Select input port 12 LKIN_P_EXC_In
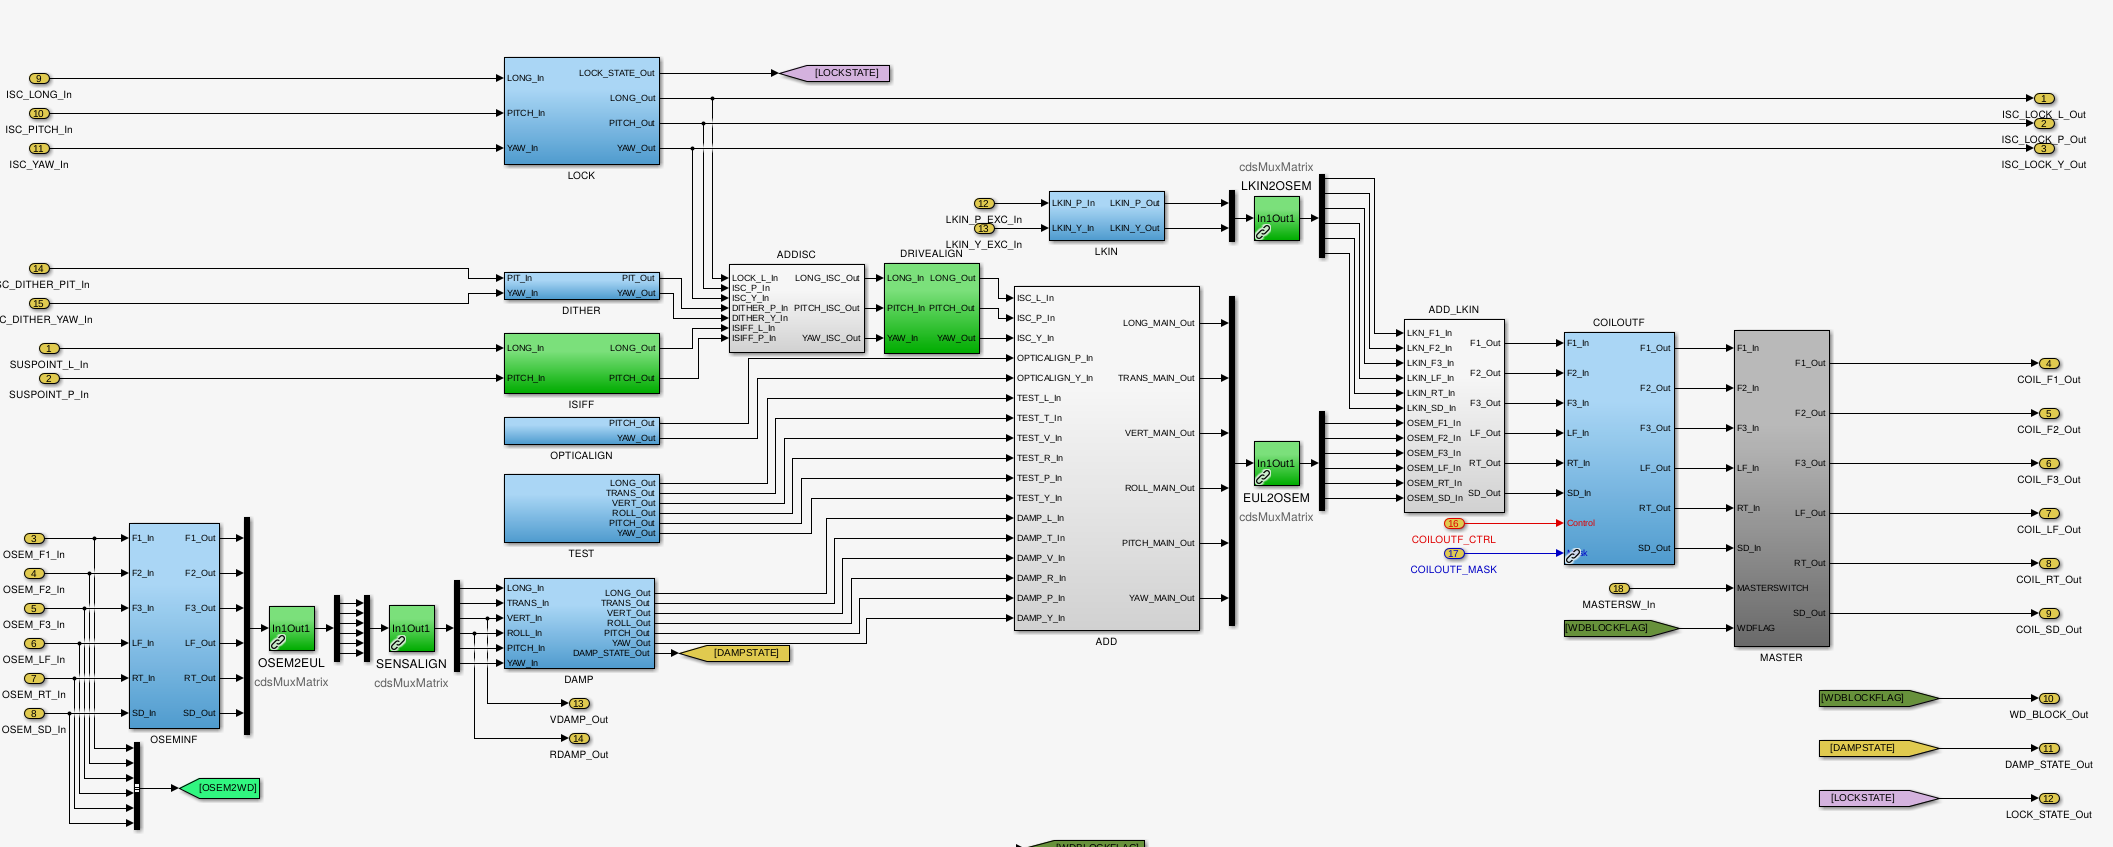 click(984, 203)
